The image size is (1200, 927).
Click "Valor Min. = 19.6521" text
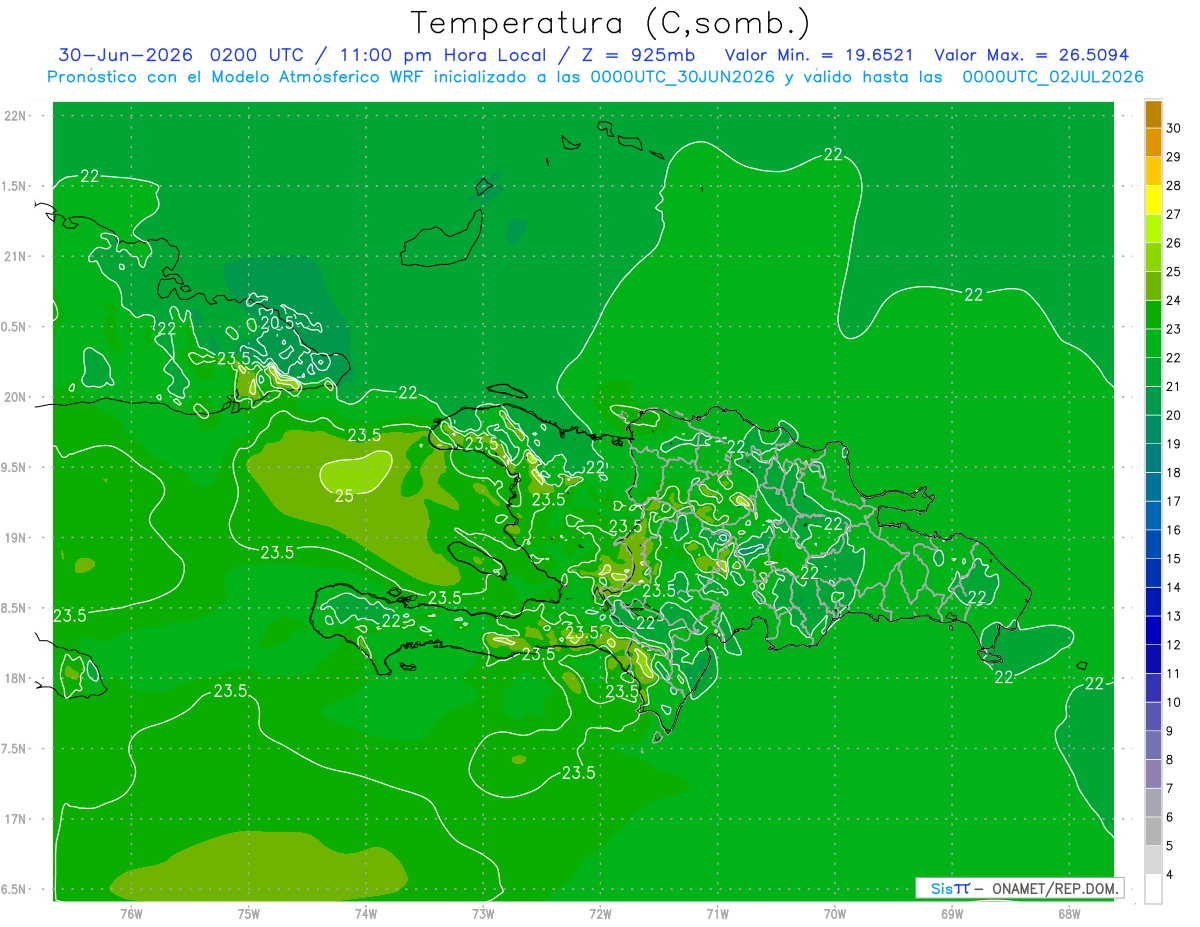point(819,55)
